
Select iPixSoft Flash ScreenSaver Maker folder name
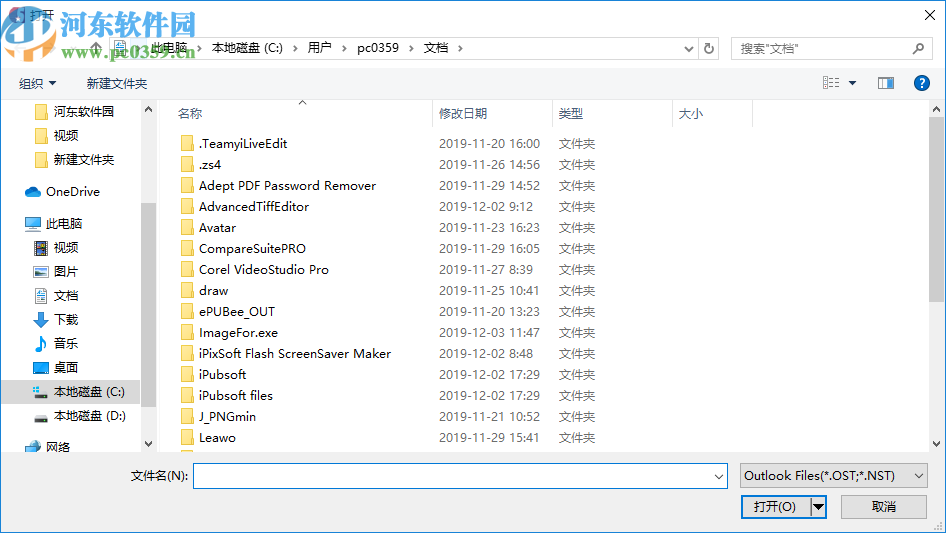pyautogui.click(x=295, y=354)
